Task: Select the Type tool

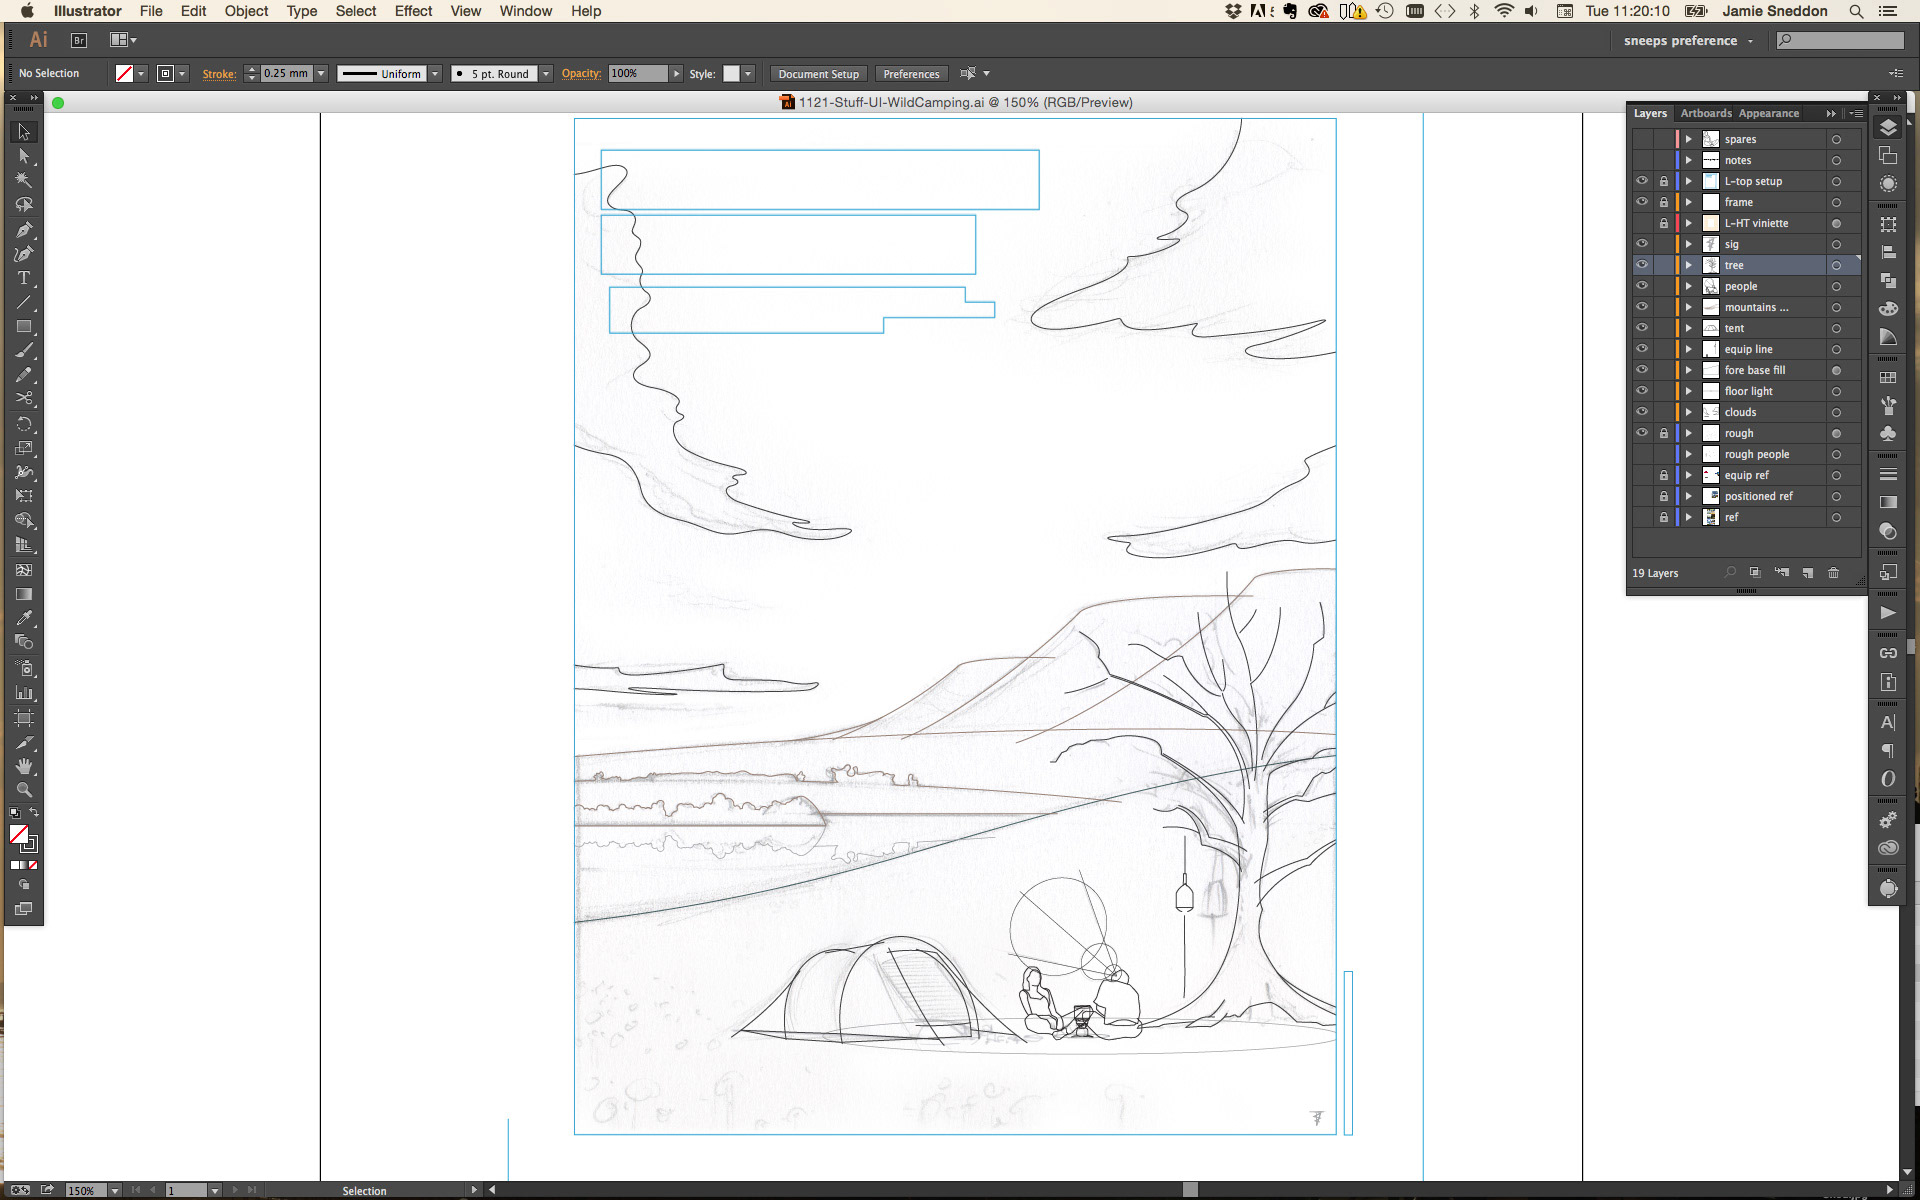Action: (x=24, y=278)
